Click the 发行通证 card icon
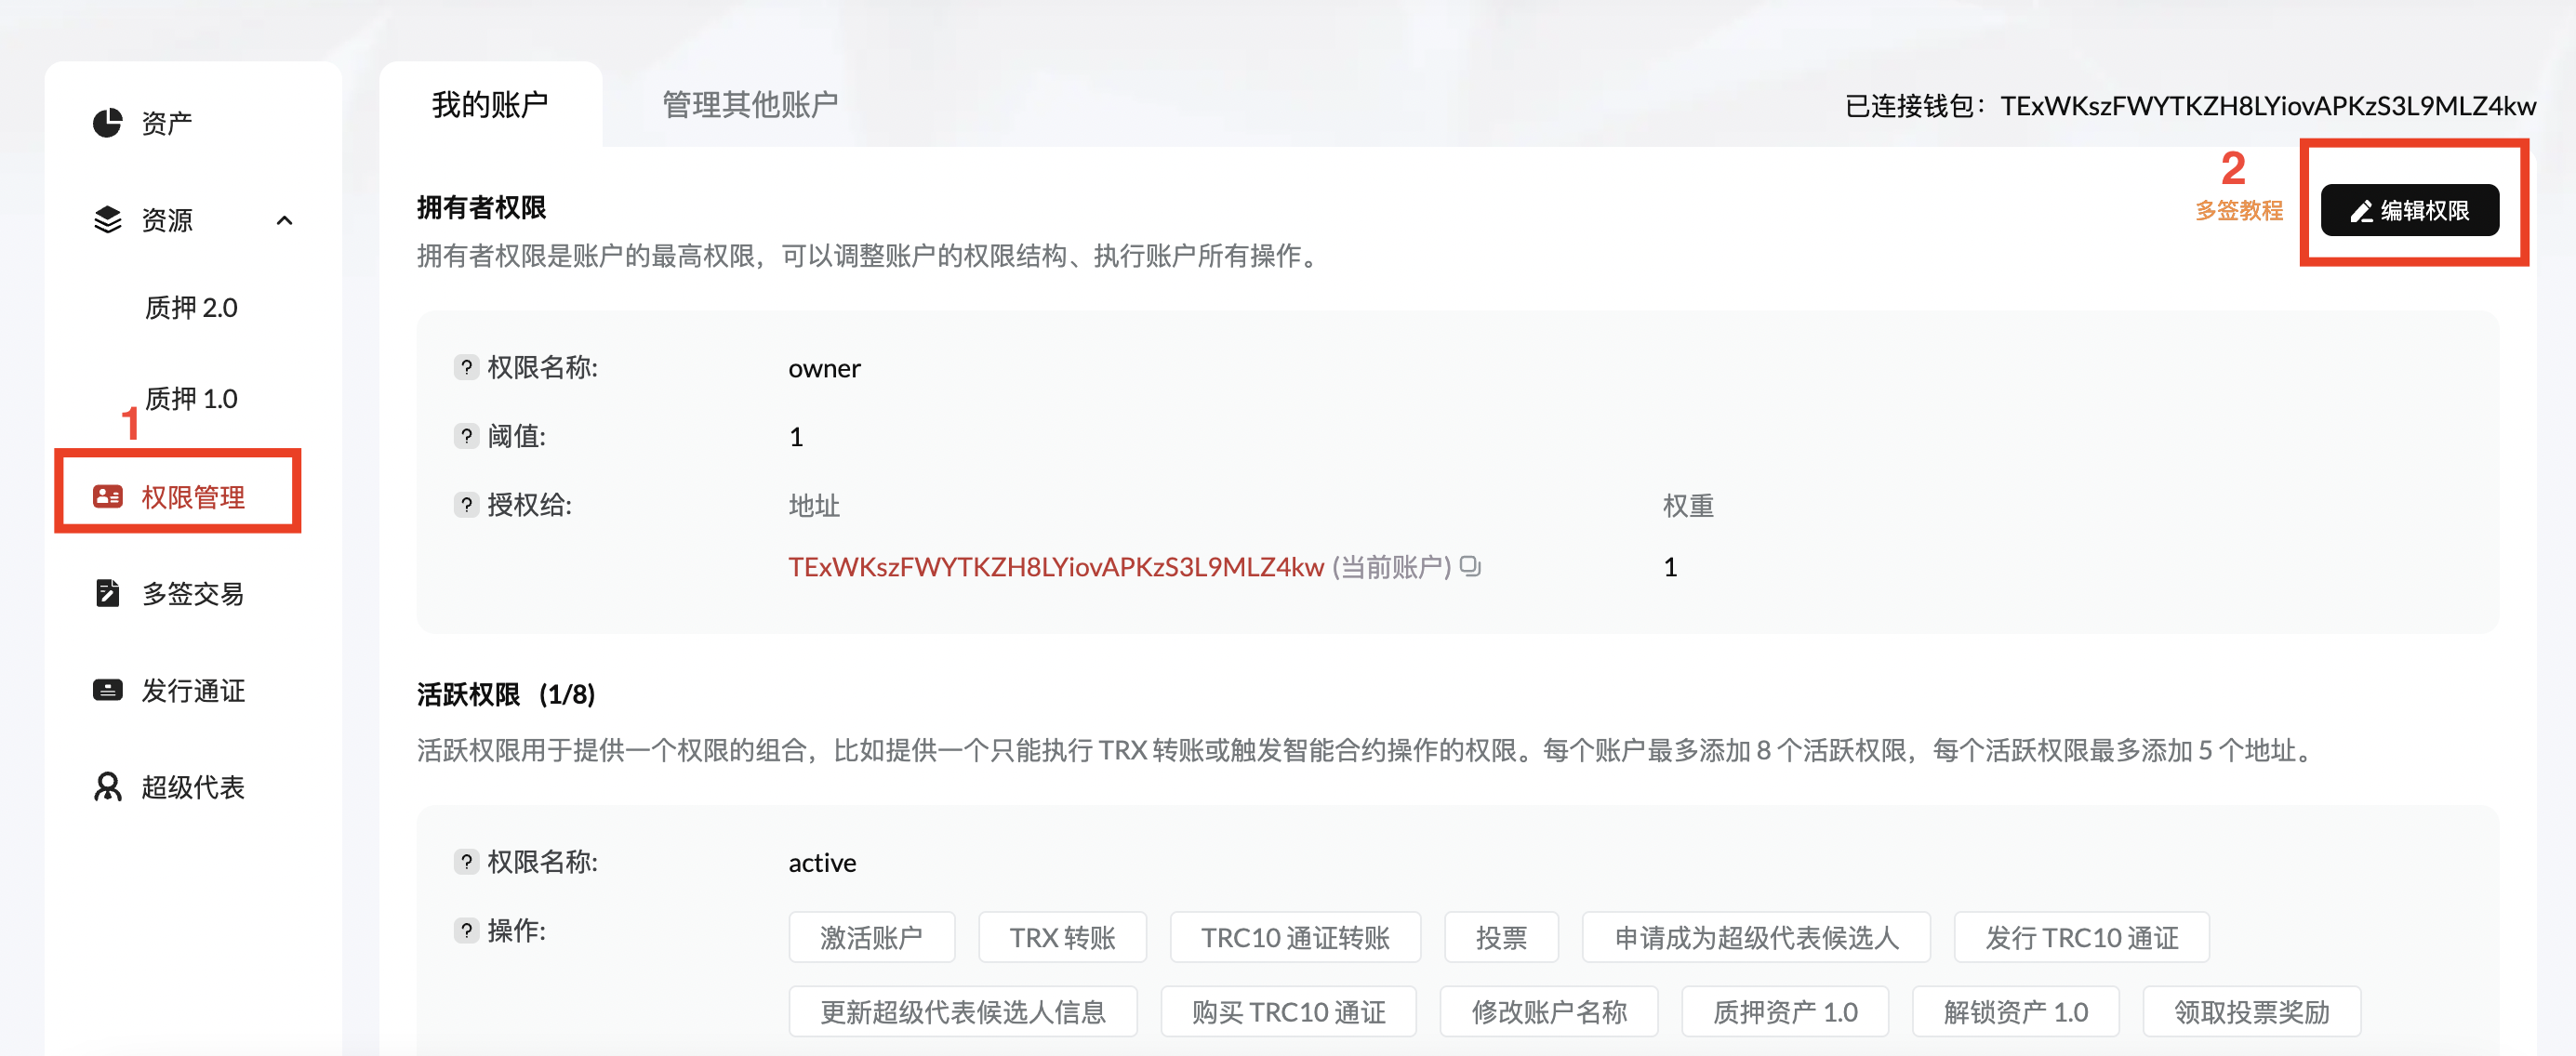 (107, 690)
